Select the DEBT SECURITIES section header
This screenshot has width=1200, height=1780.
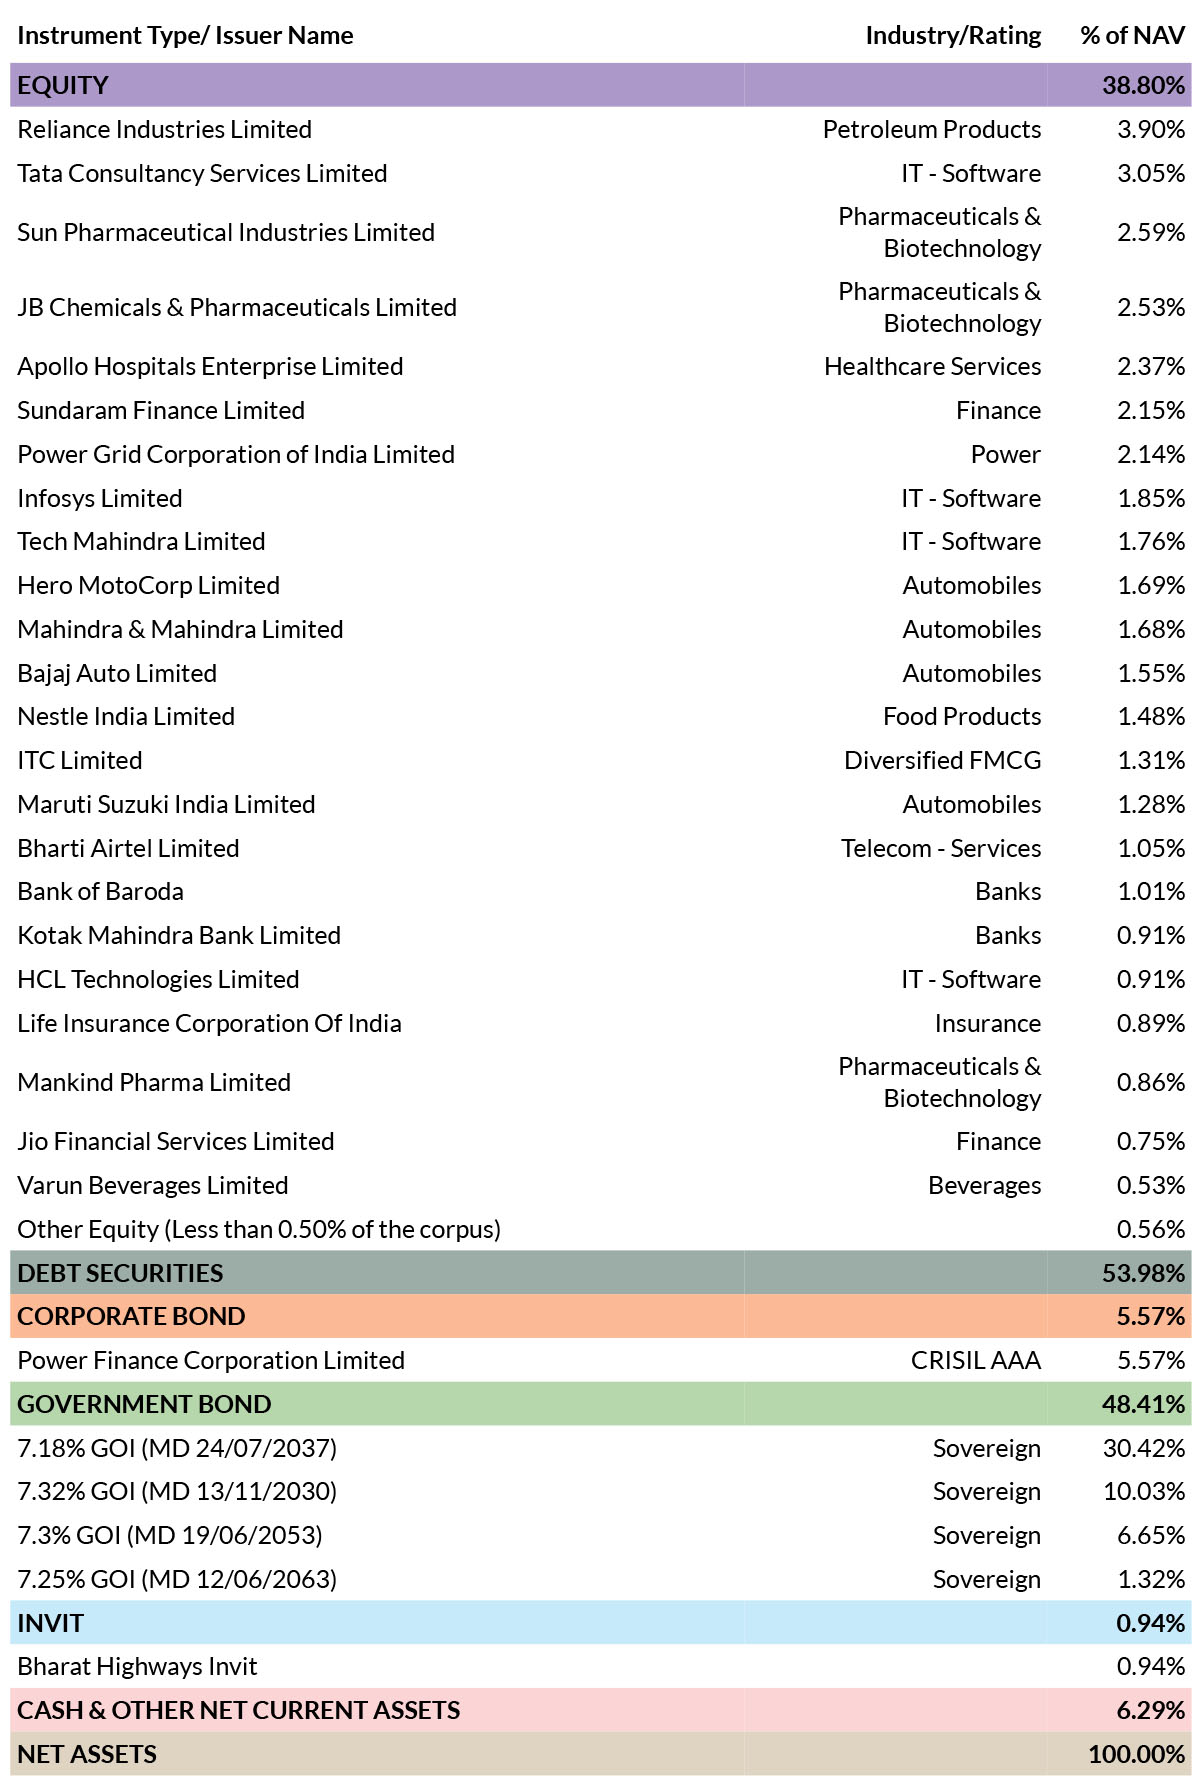[x=600, y=1273]
